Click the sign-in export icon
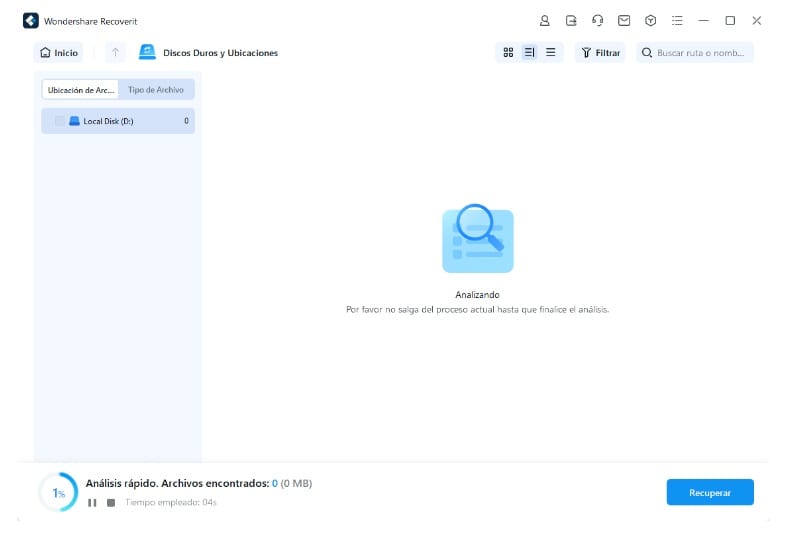Screen dimensions: 797x538 (571, 21)
